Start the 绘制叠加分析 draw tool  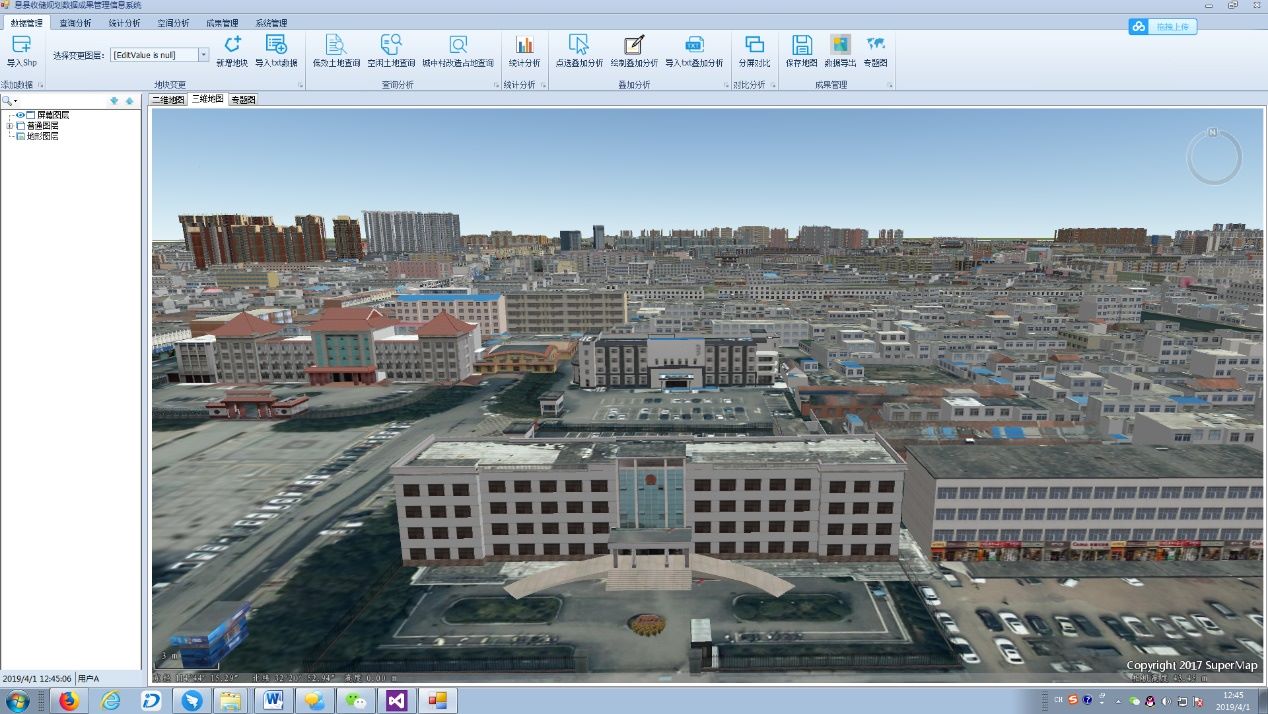point(634,45)
